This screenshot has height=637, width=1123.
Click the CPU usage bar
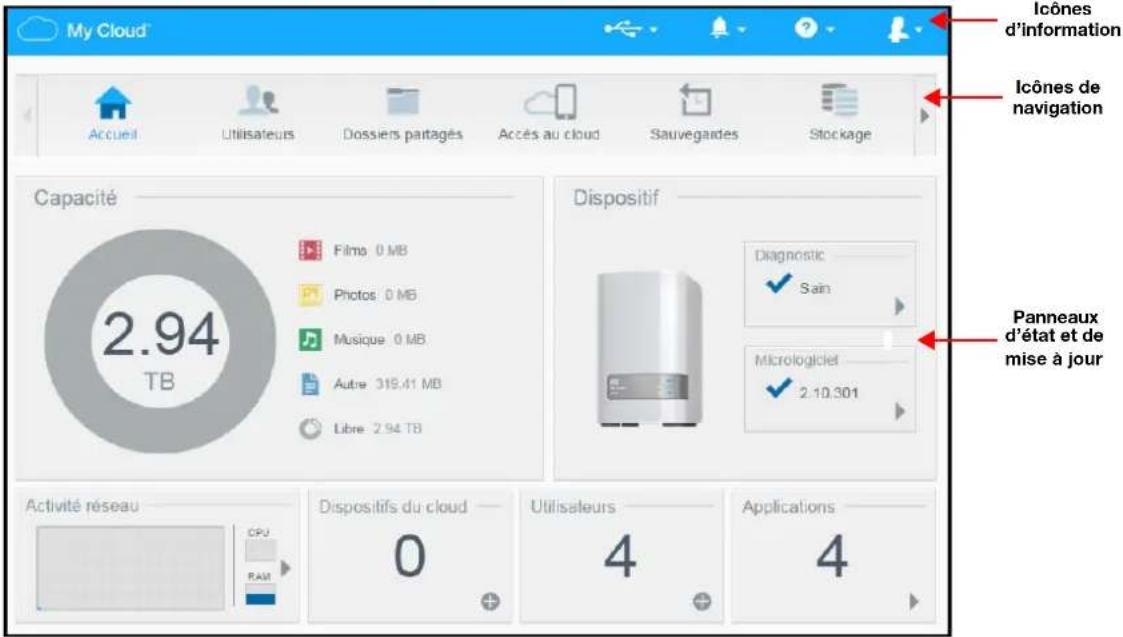(x=260, y=550)
